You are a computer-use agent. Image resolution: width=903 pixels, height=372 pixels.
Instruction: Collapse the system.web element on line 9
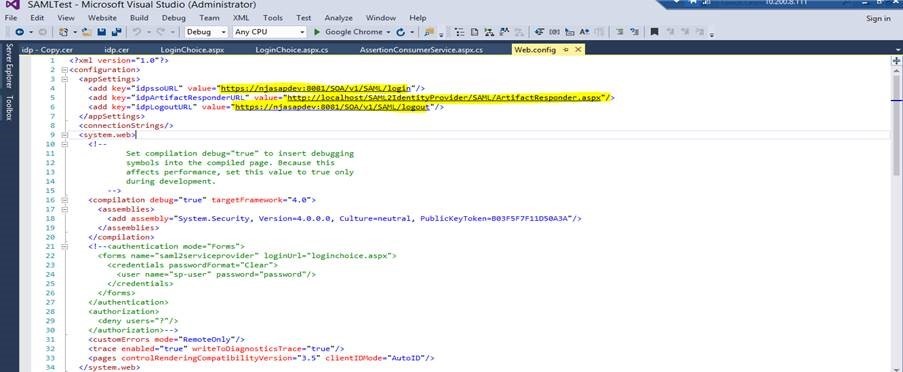pos(64,135)
